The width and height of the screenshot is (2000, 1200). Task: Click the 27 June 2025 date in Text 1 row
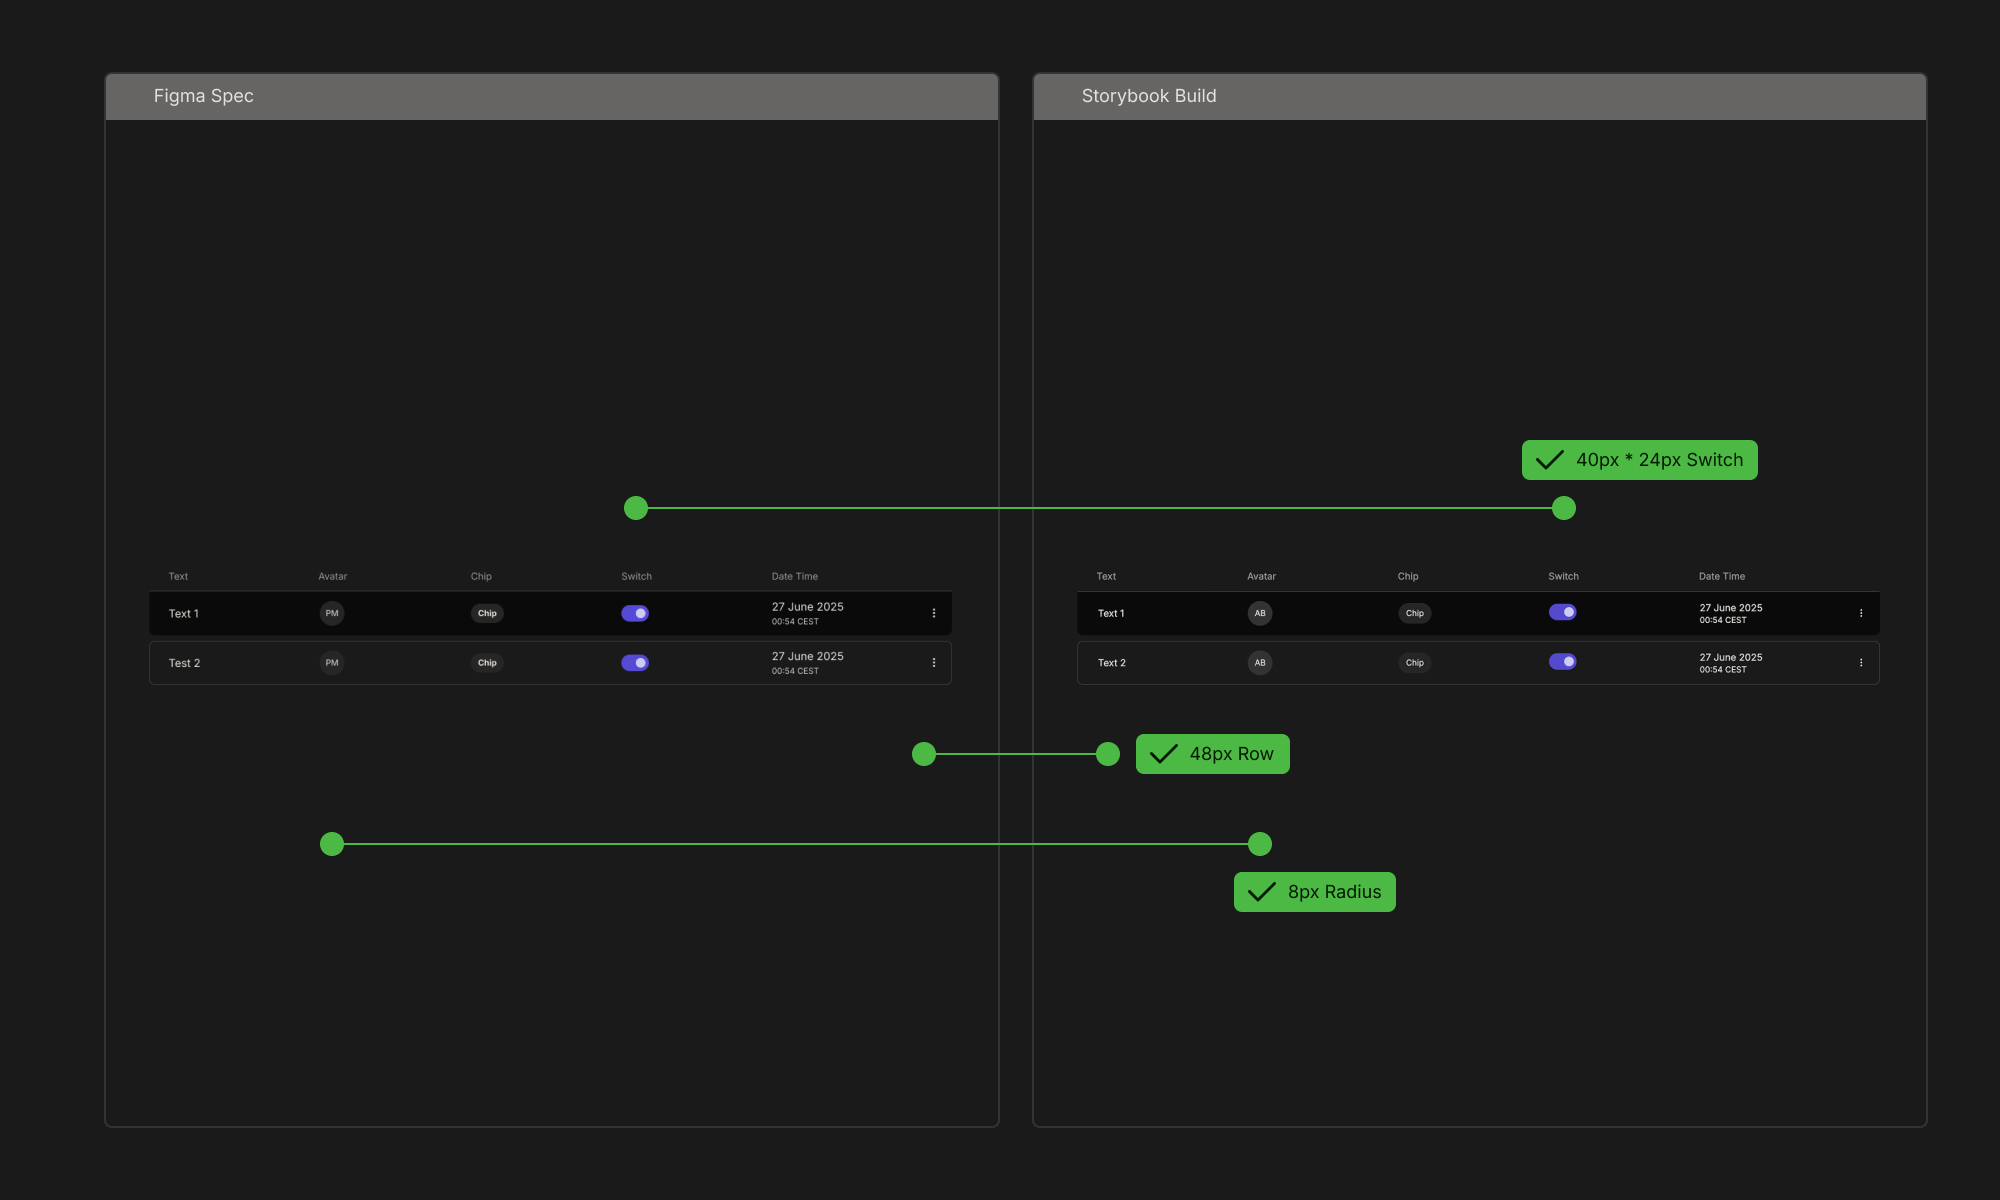[807, 606]
